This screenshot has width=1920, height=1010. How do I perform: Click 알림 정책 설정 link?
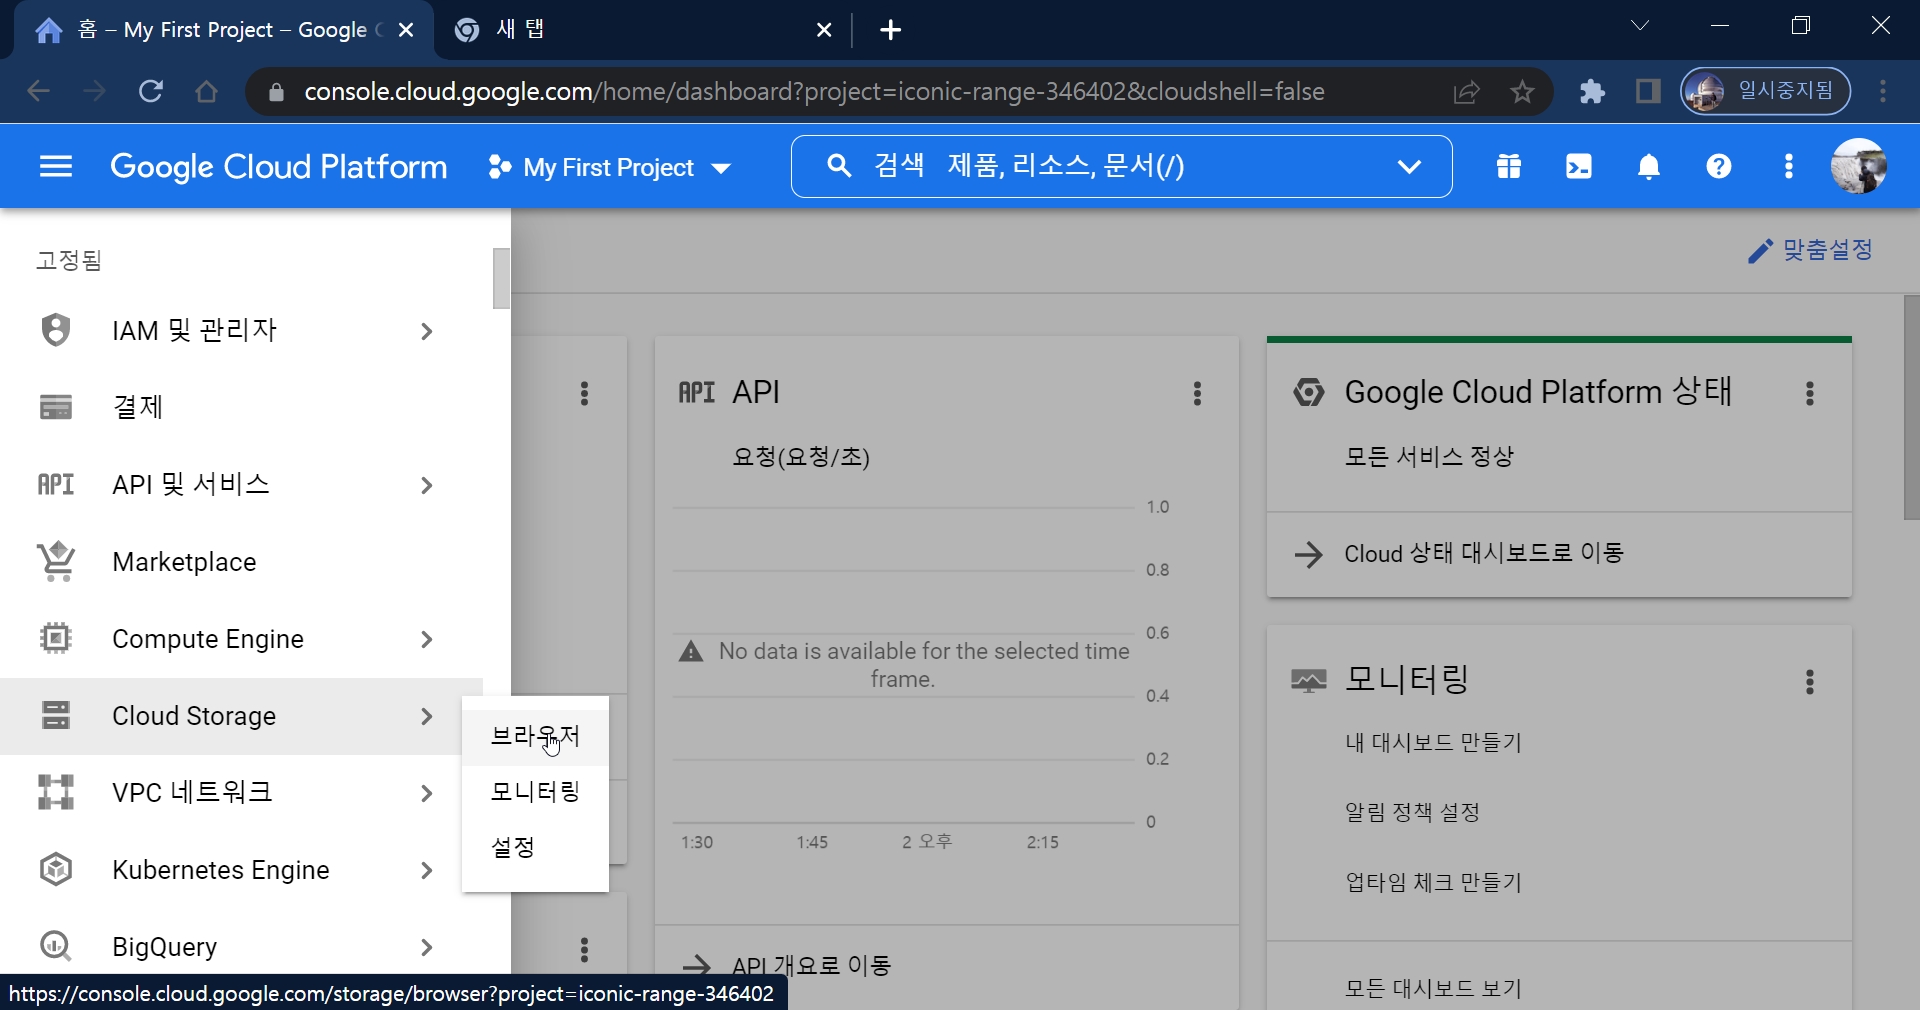coord(1412,812)
